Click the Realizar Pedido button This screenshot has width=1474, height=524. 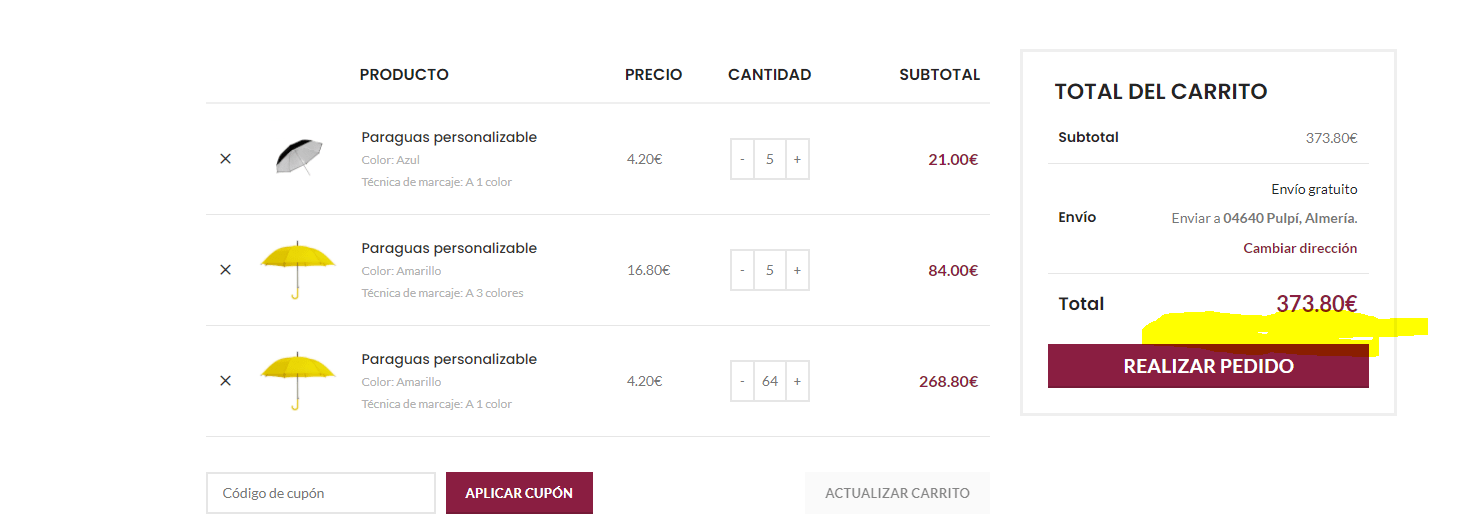[x=1208, y=366]
